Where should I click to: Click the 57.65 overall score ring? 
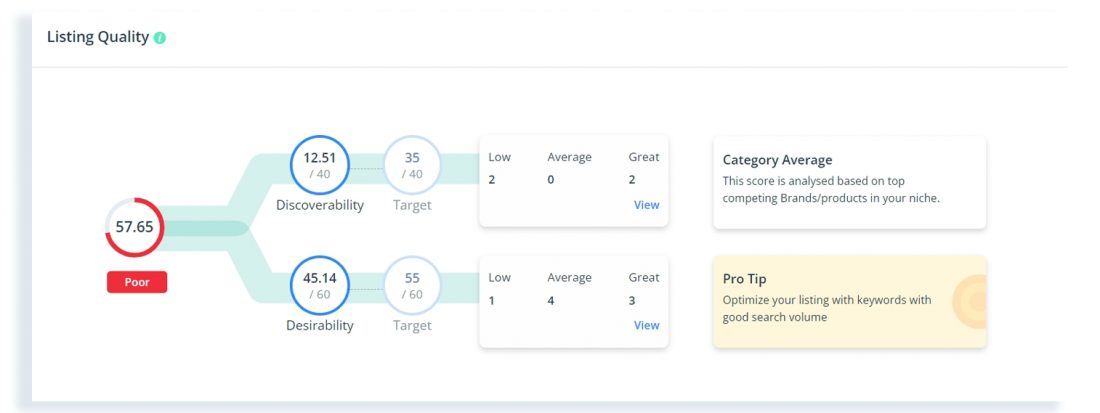pyautogui.click(x=135, y=227)
